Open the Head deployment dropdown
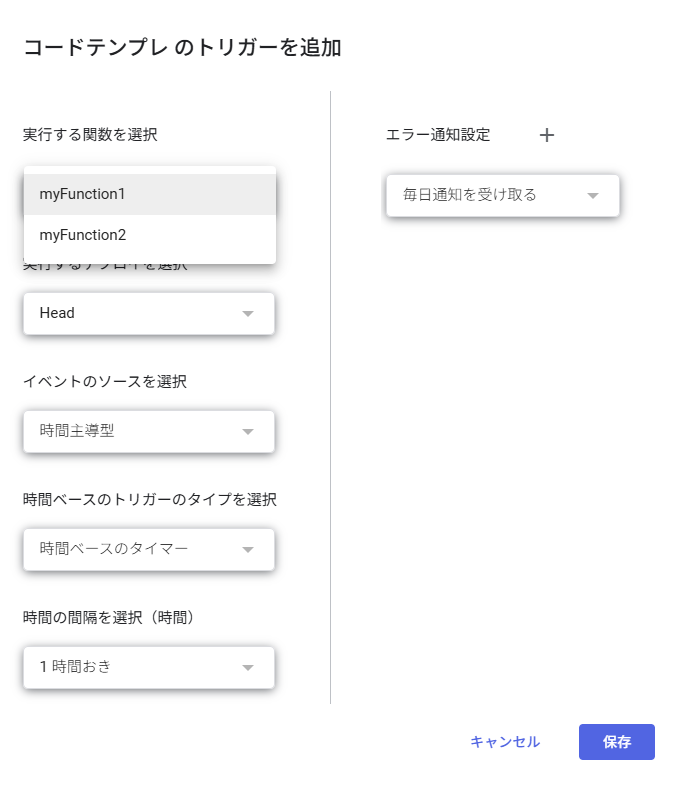This screenshot has height=788, width=685. [148, 313]
